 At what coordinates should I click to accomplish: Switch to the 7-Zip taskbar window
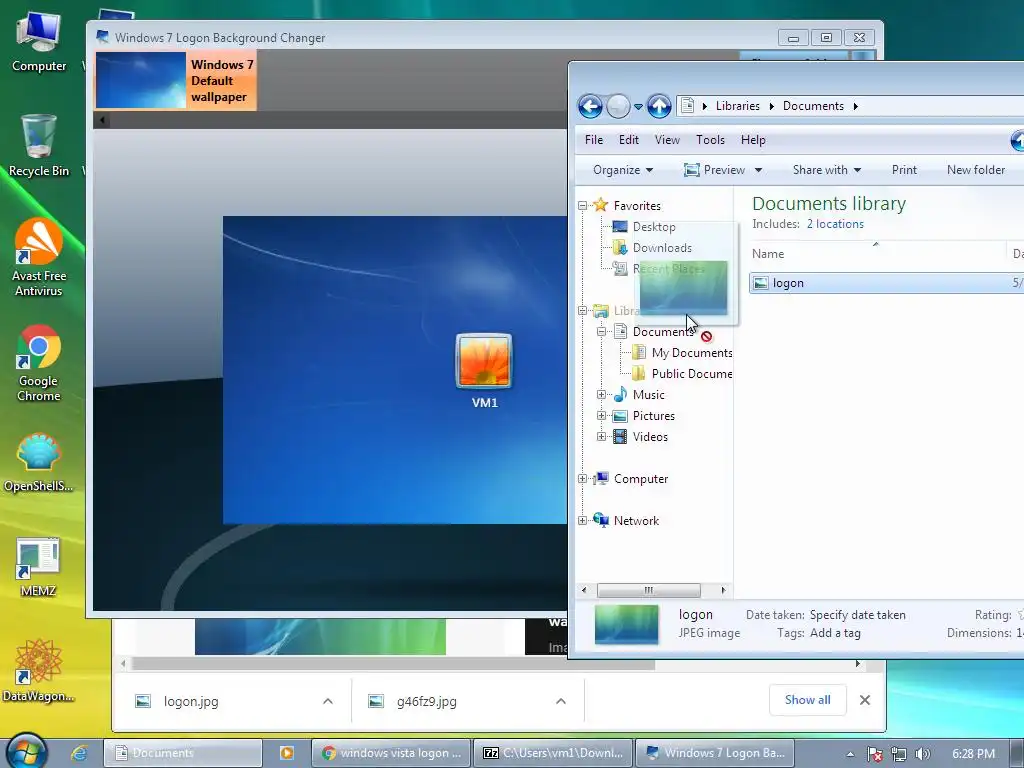[x=552, y=753]
